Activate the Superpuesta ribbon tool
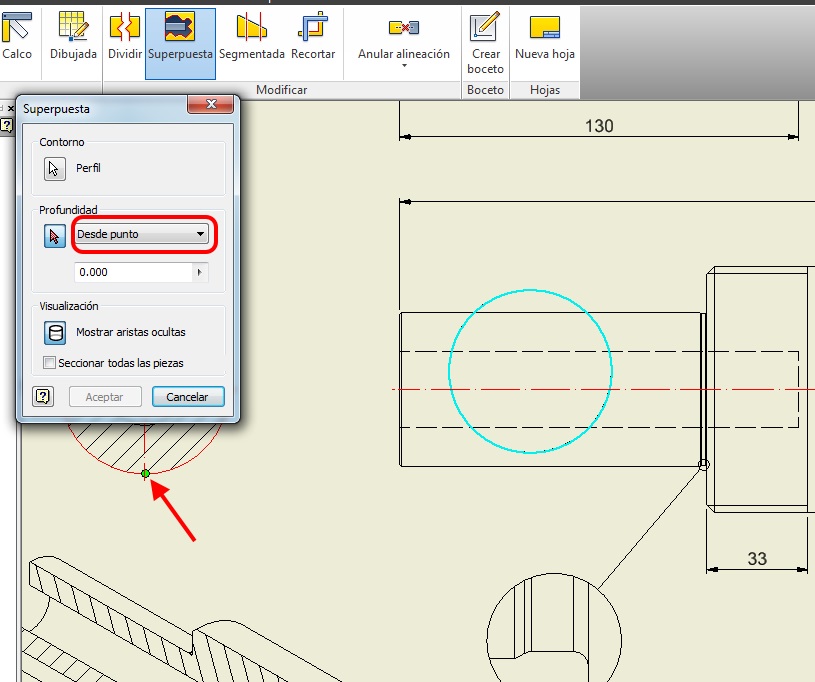 [x=180, y=36]
